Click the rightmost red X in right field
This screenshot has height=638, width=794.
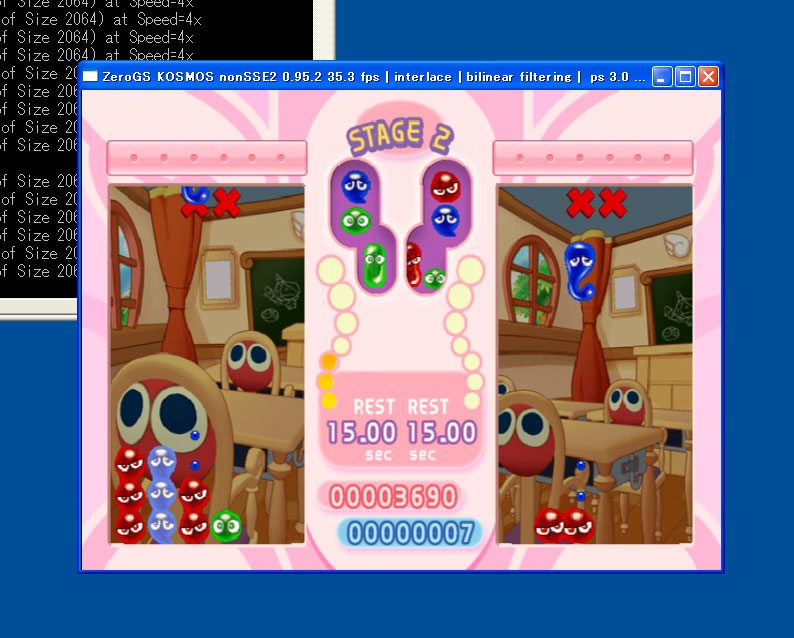pyautogui.click(x=613, y=203)
